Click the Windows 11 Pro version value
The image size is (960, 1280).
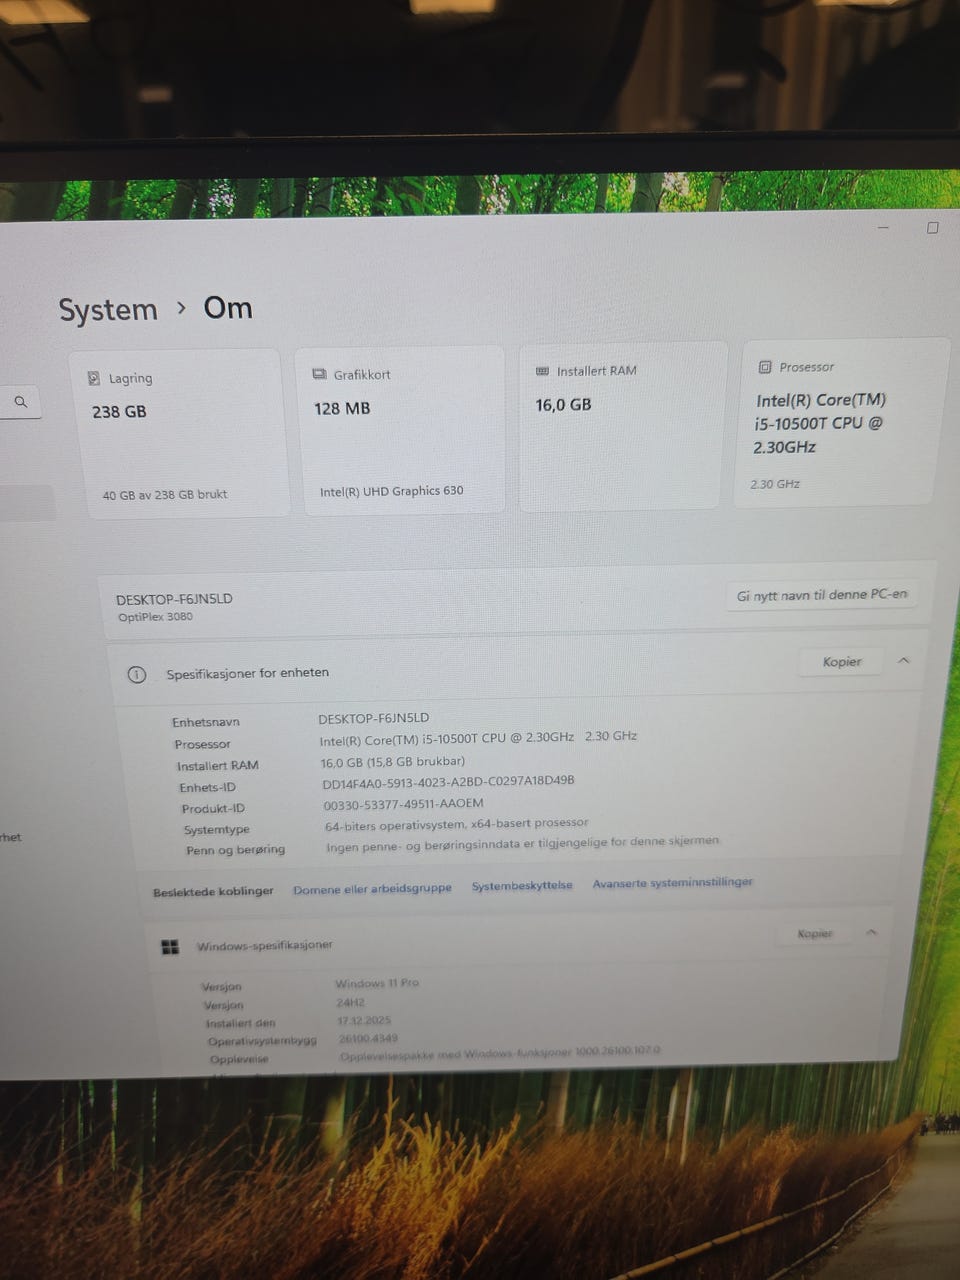click(377, 983)
